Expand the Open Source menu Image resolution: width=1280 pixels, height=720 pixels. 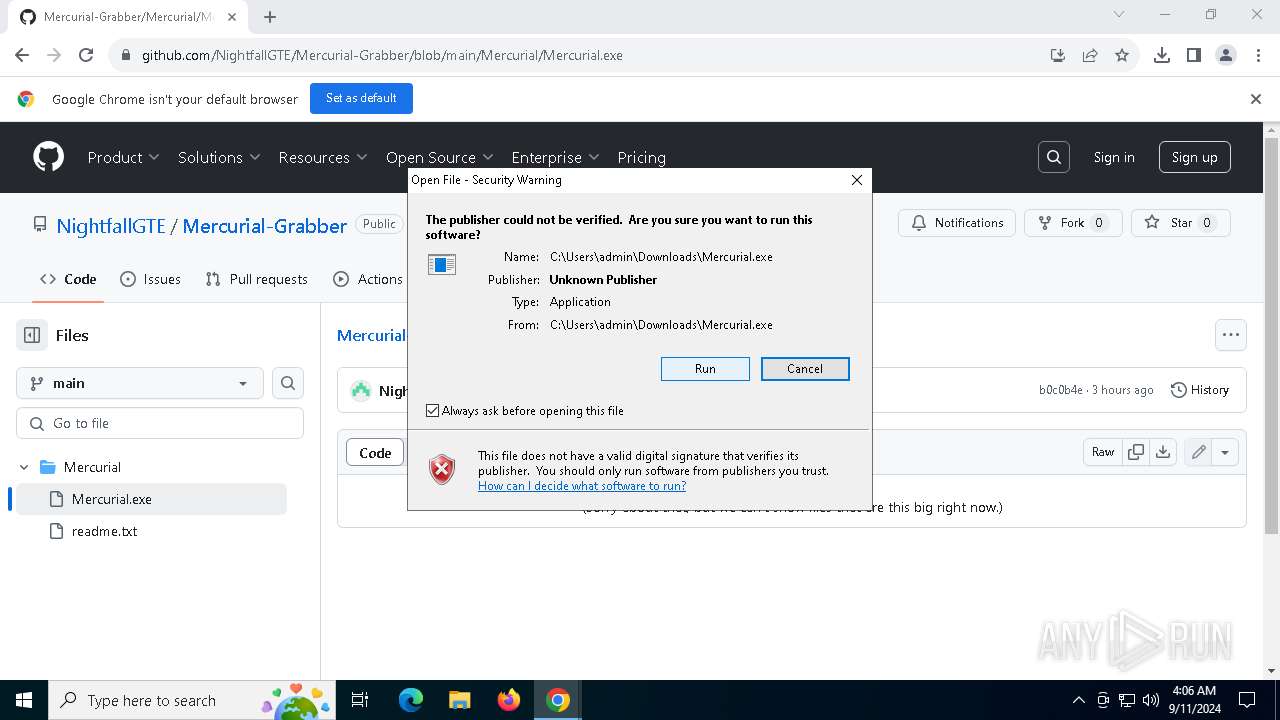tap(440, 157)
